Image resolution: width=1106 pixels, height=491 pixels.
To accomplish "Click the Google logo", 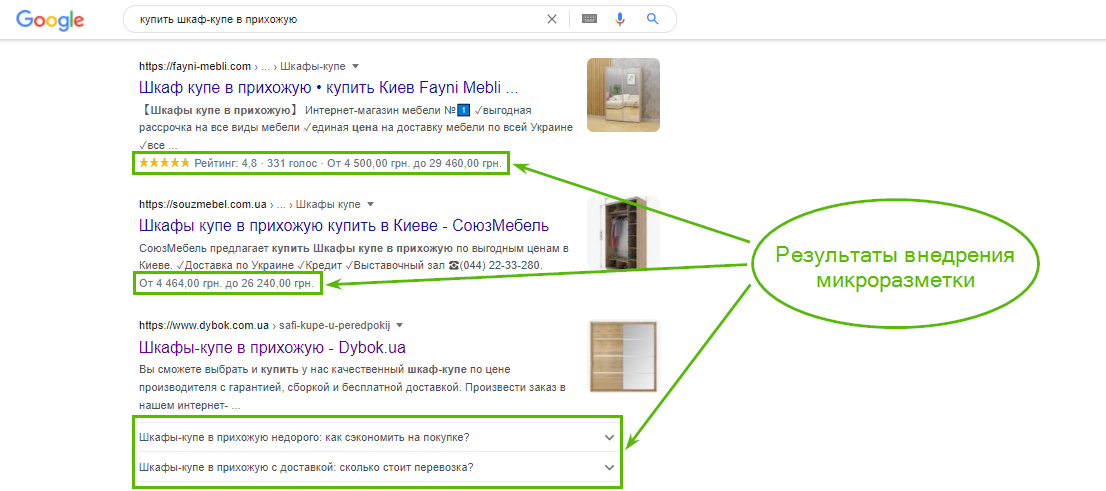I will (50, 20).
